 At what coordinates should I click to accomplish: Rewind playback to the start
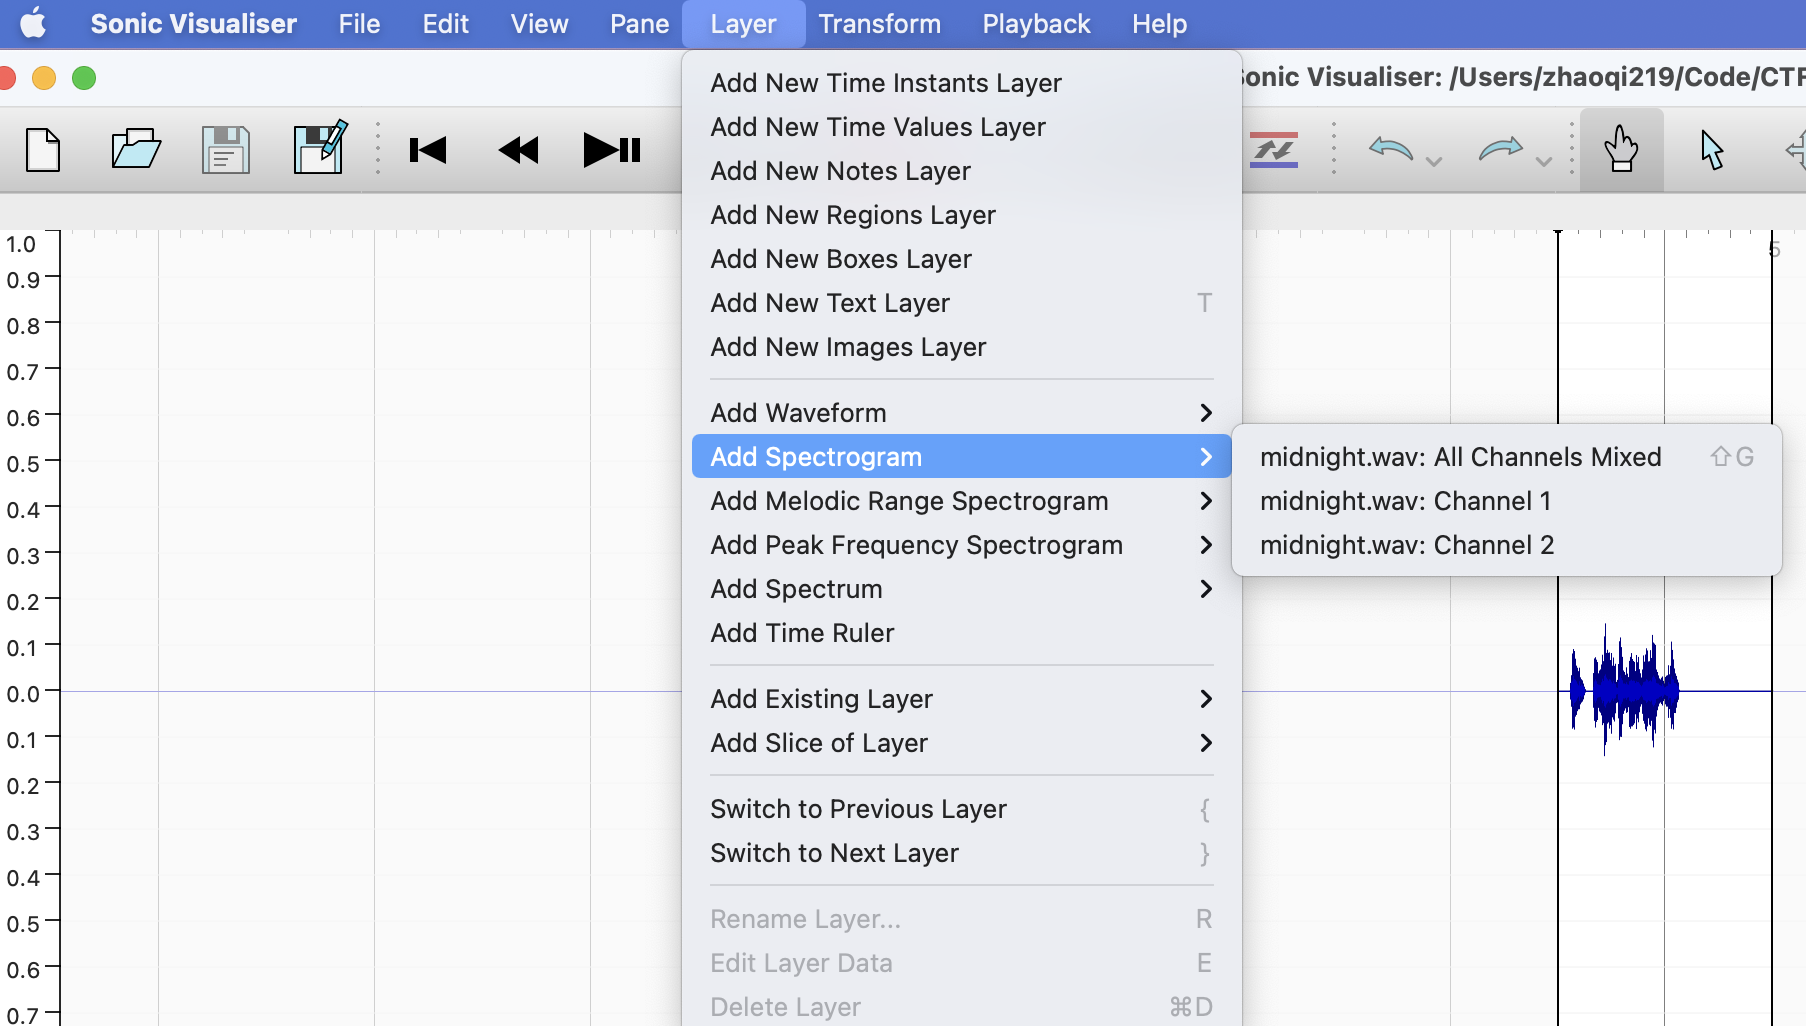tap(428, 150)
